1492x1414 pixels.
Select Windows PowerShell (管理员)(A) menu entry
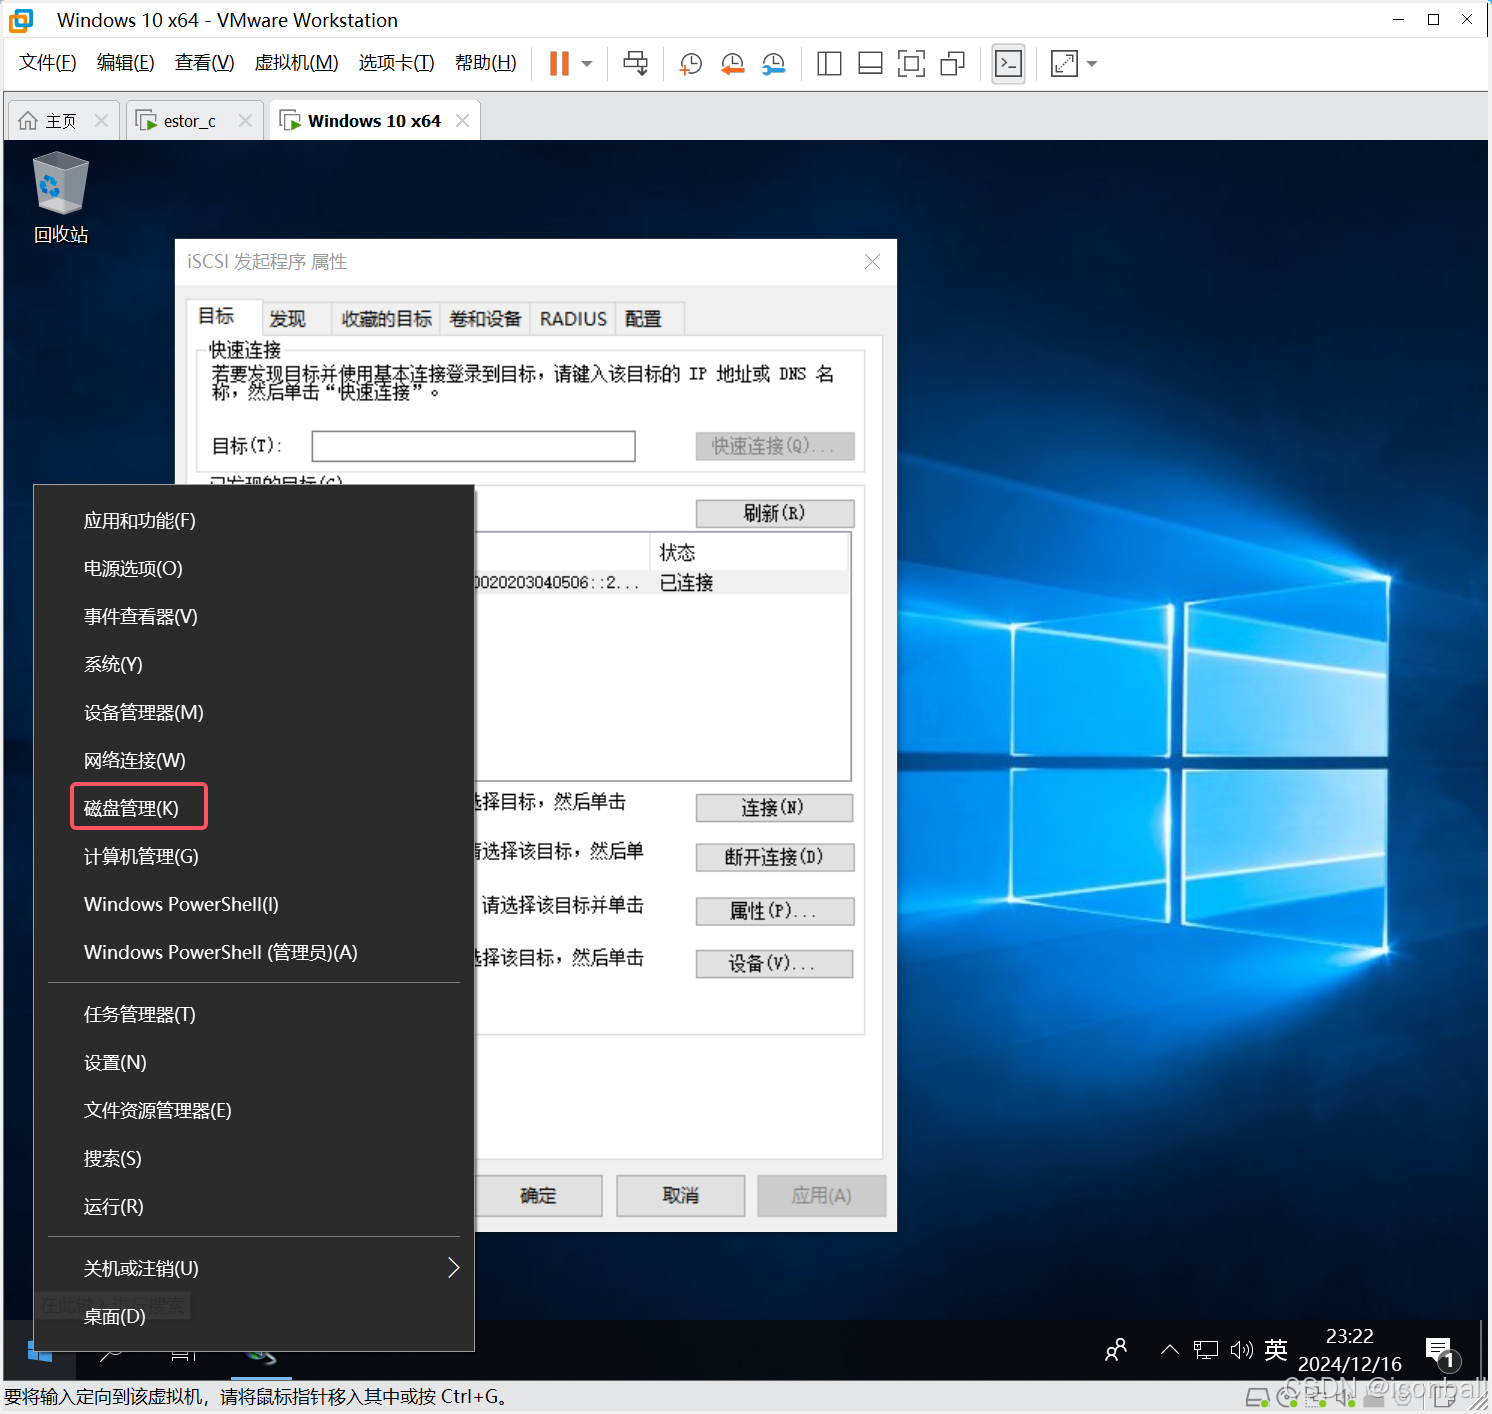pos(254,953)
